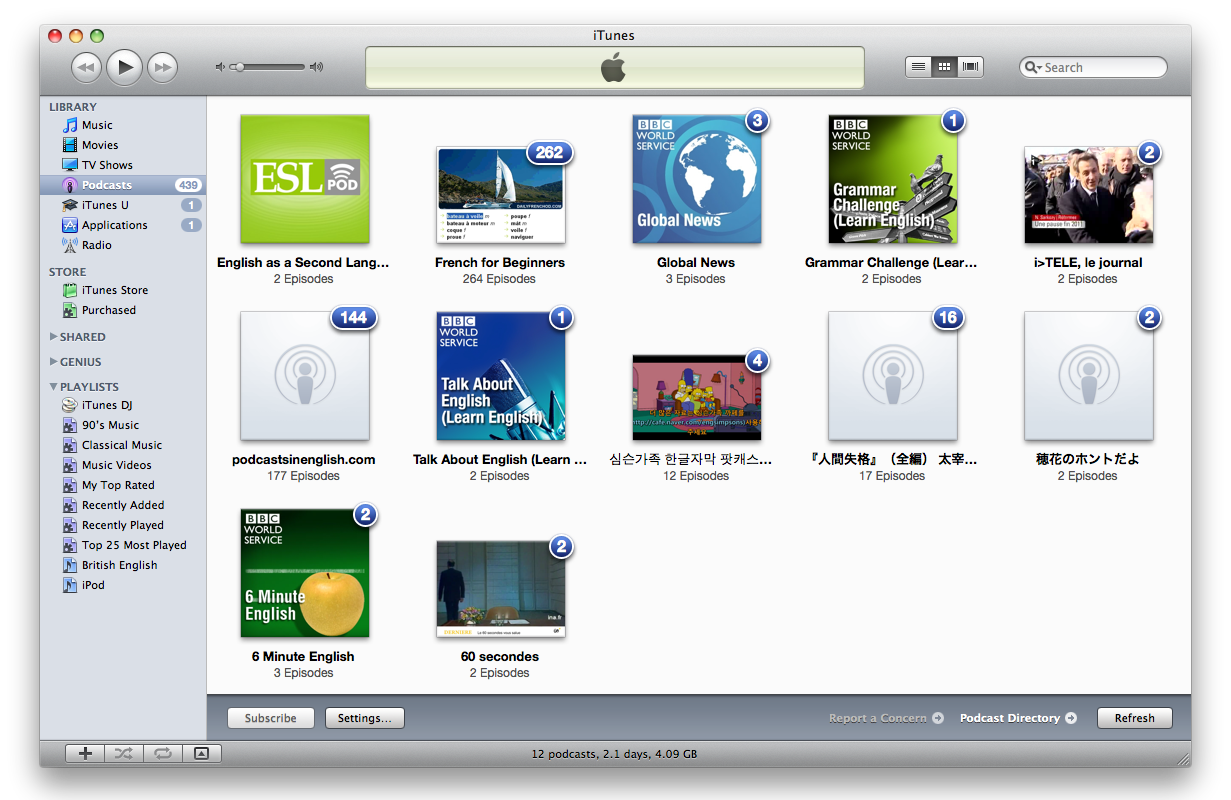The width and height of the screenshot is (1231, 800).
Task: Toggle repeat playback
Action: (x=163, y=754)
